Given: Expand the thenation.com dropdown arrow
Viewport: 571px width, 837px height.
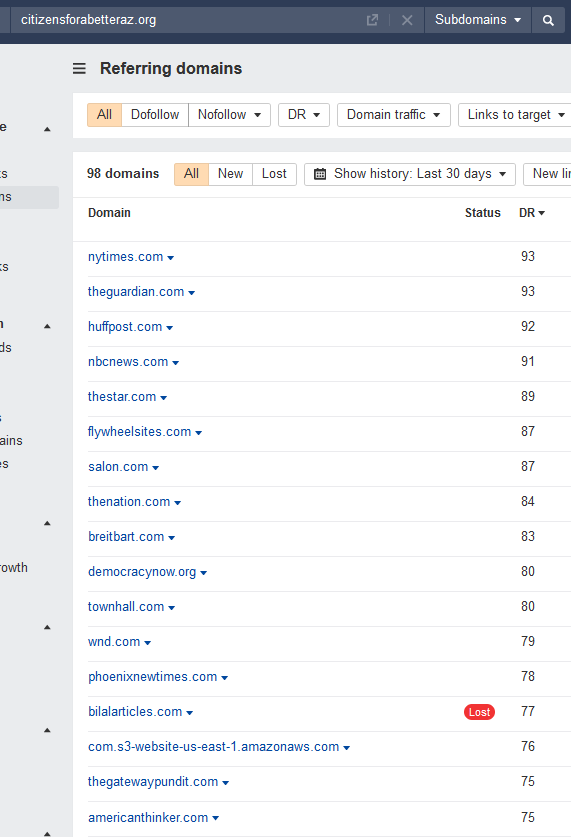Looking at the screenshot, I should pyautogui.click(x=178, y=503).
